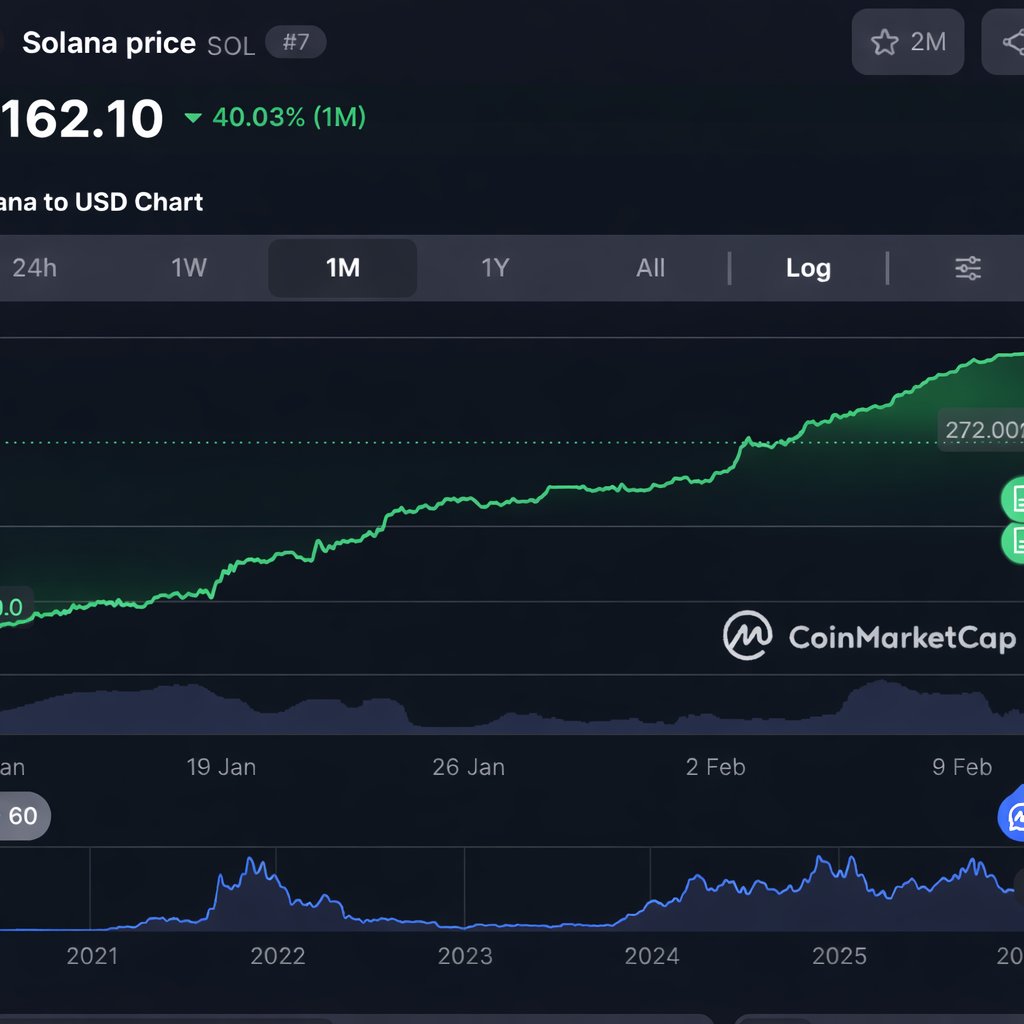This screenshot has width=1024, height=1024.
Task: Click 2024 on the history navigator
Action: 652,956
